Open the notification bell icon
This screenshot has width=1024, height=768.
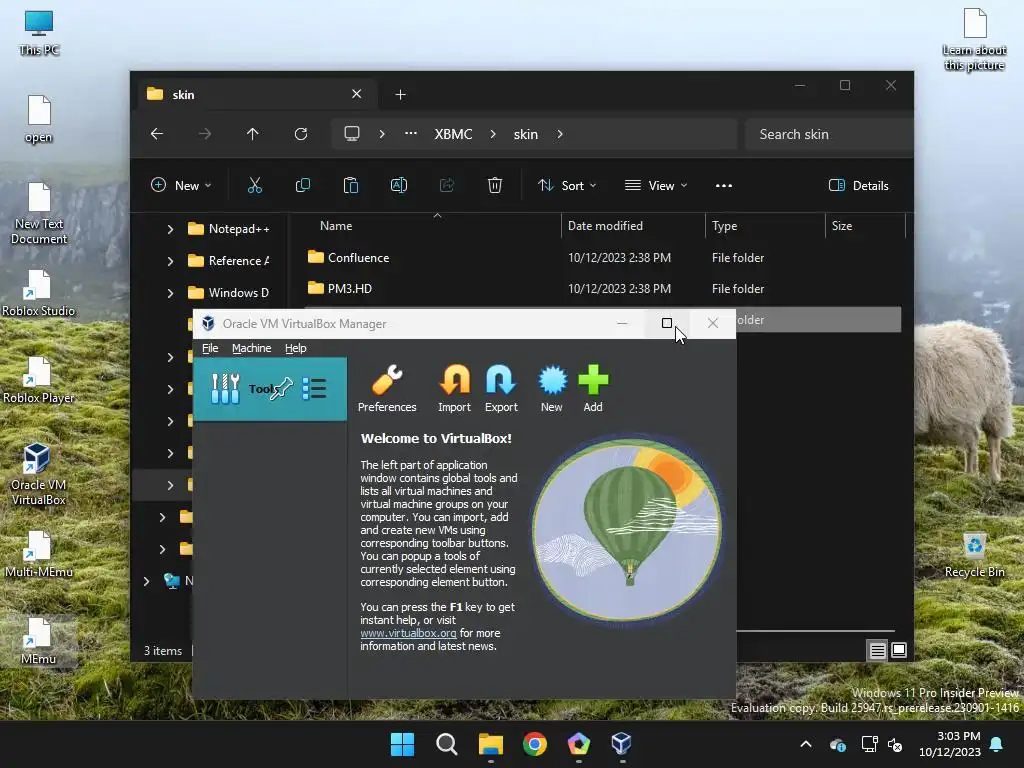pos(997,744)
